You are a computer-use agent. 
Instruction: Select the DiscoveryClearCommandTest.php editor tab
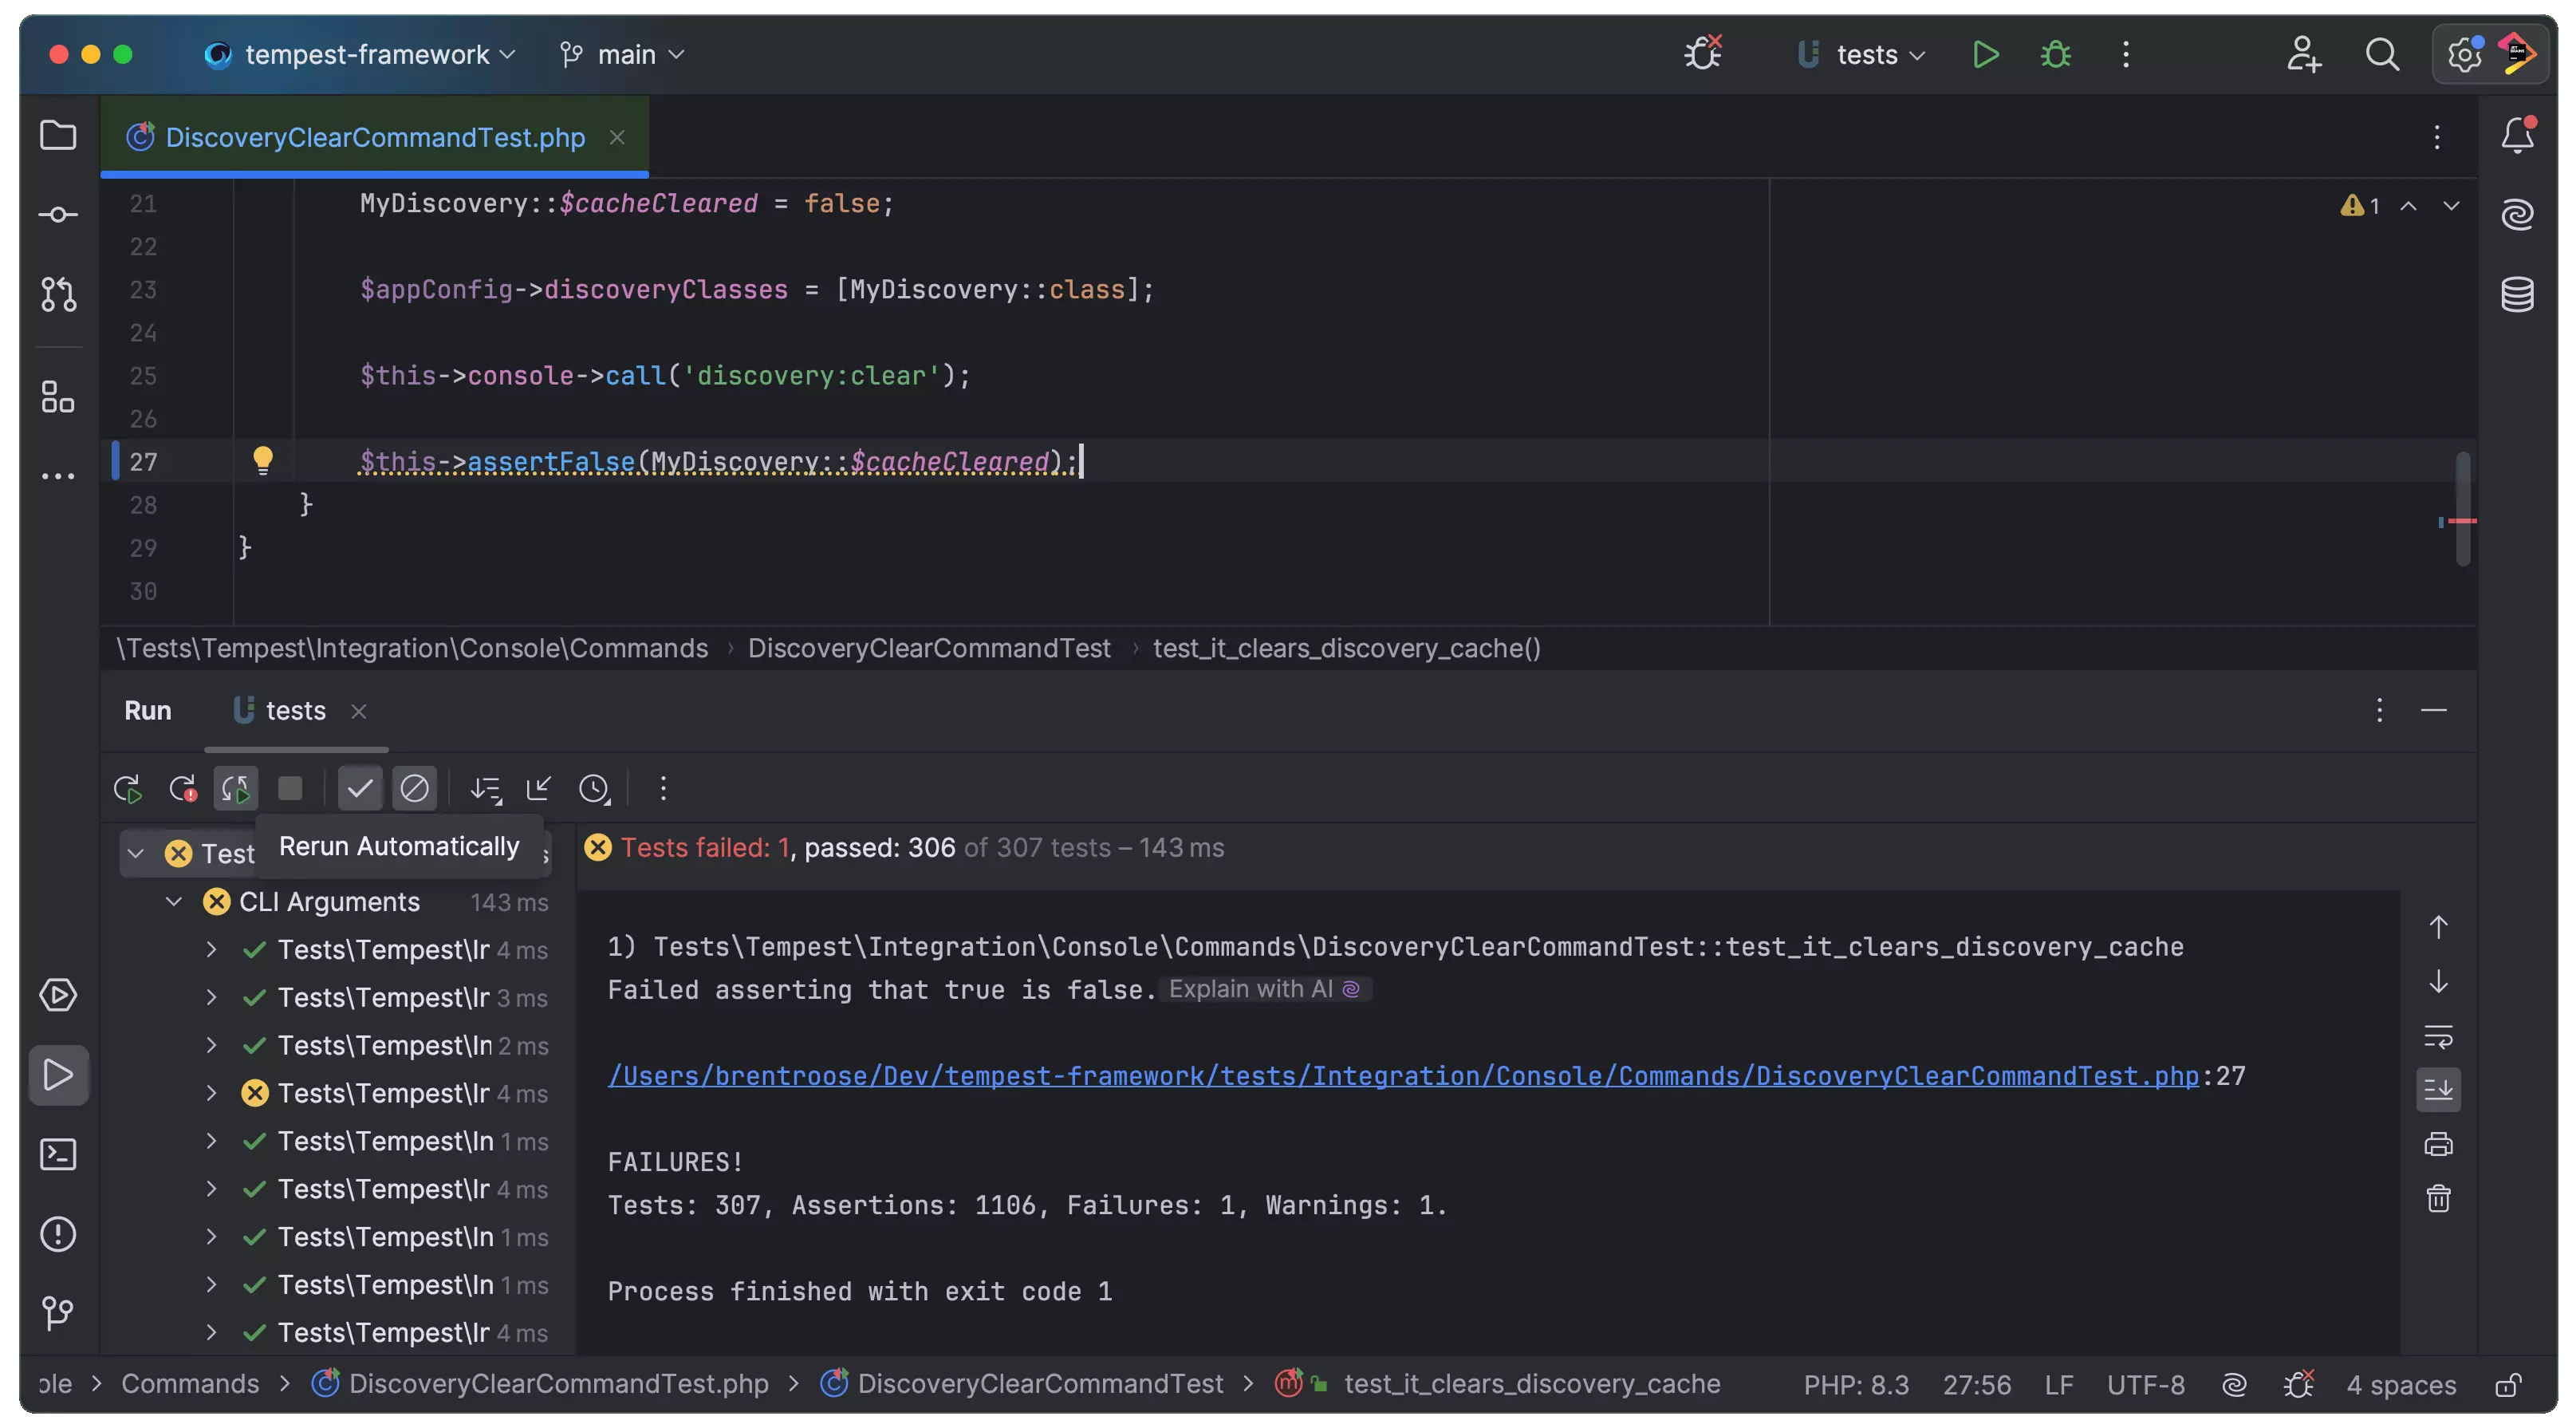click(374, 137)
